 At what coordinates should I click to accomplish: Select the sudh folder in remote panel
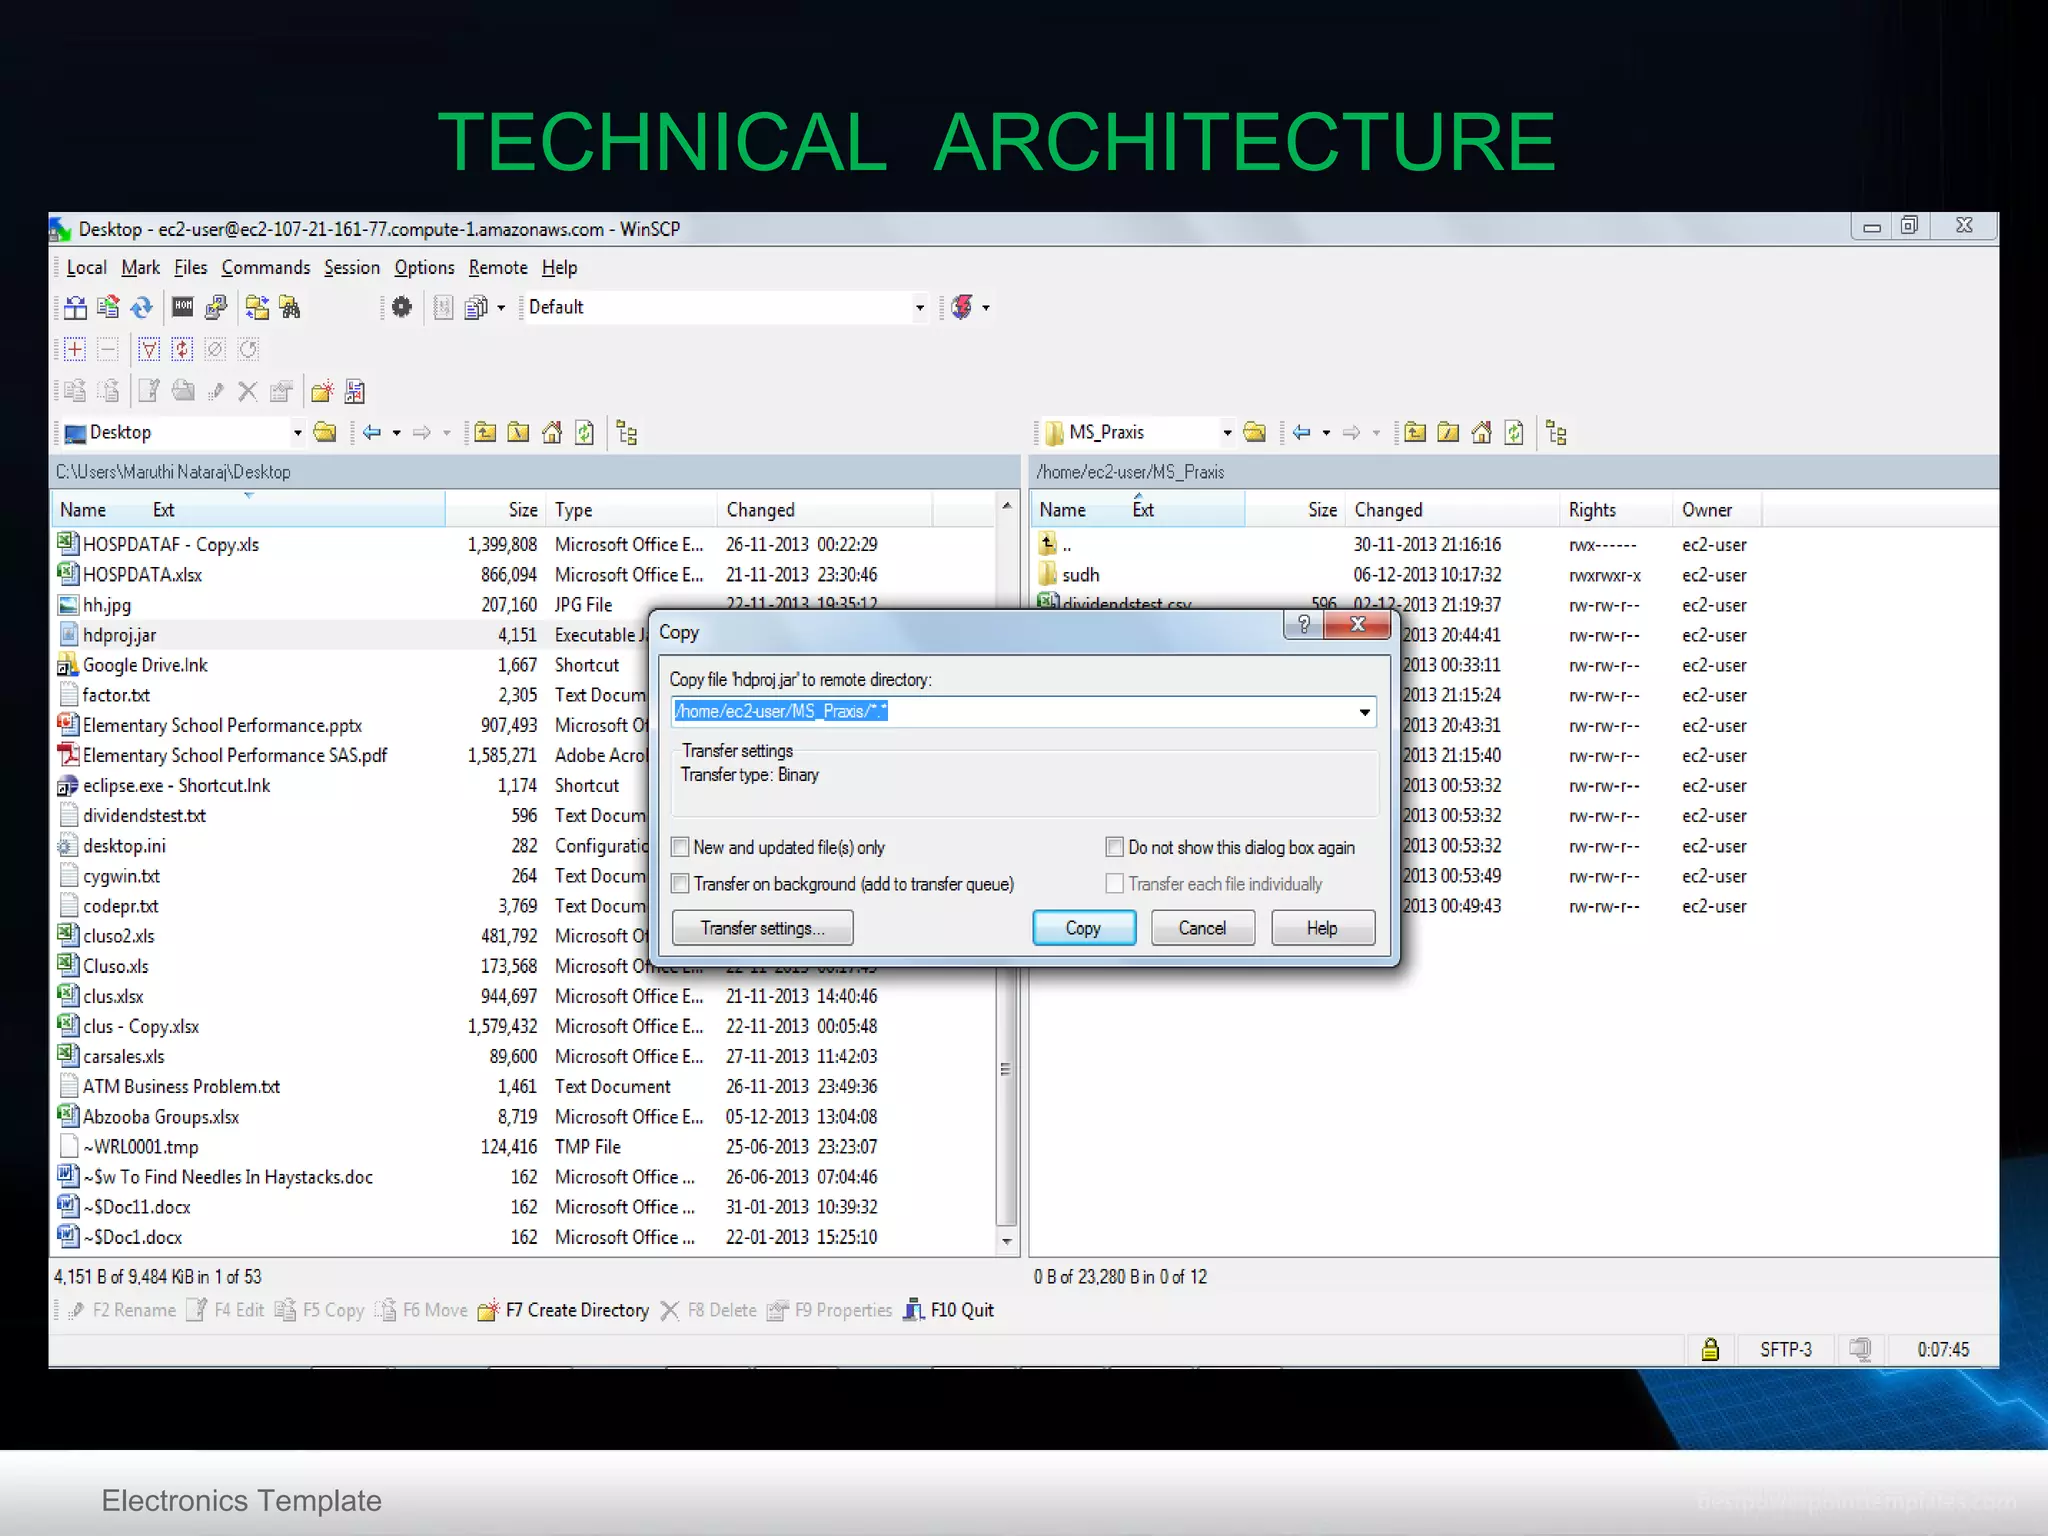coord(1081,575)
